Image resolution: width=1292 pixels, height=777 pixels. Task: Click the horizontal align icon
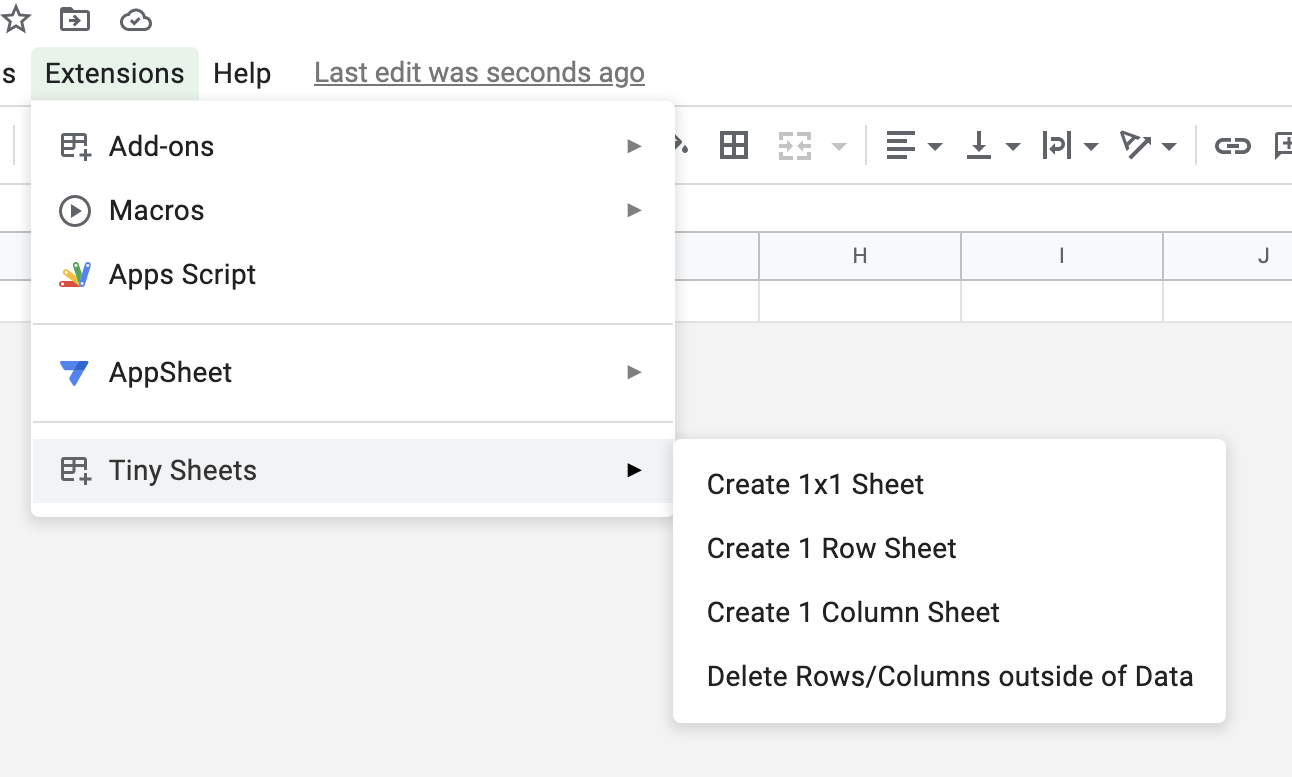pyautogui.click(x=901, y=146)
